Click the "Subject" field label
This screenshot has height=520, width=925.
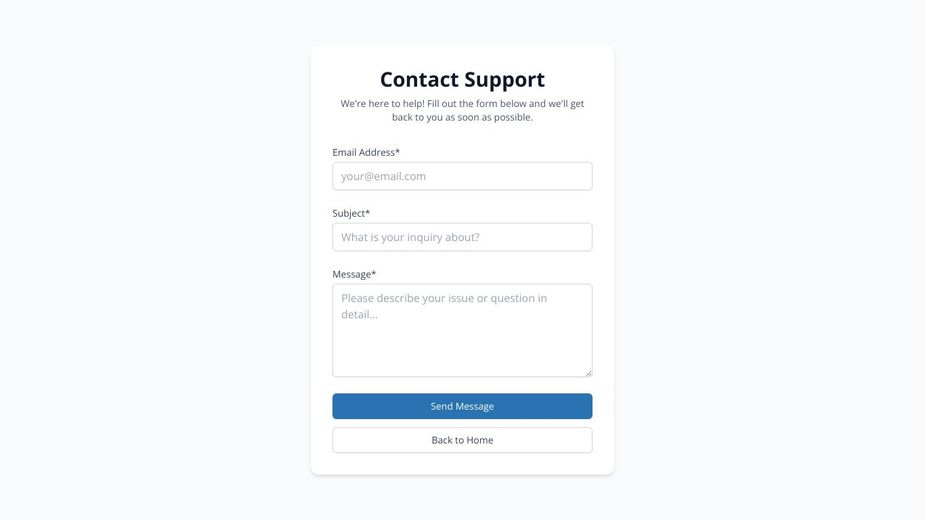(348, 213)
